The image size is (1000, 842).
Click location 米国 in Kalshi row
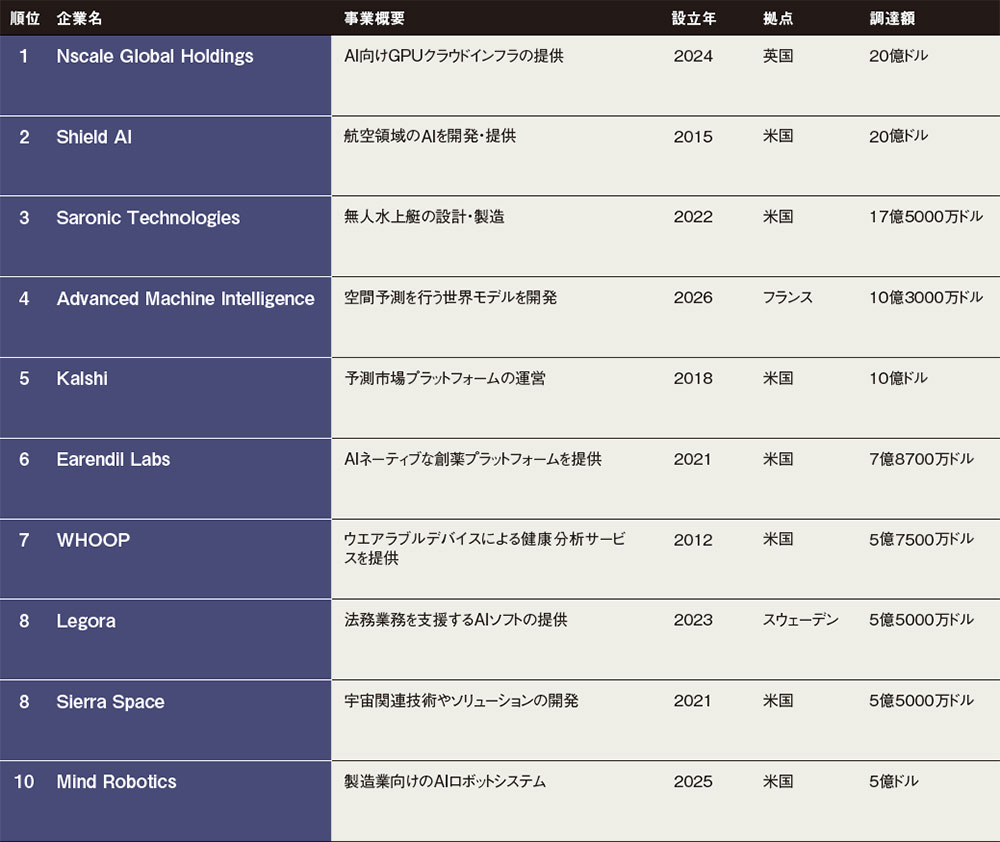pyautogui.click(x=778, y=378)
